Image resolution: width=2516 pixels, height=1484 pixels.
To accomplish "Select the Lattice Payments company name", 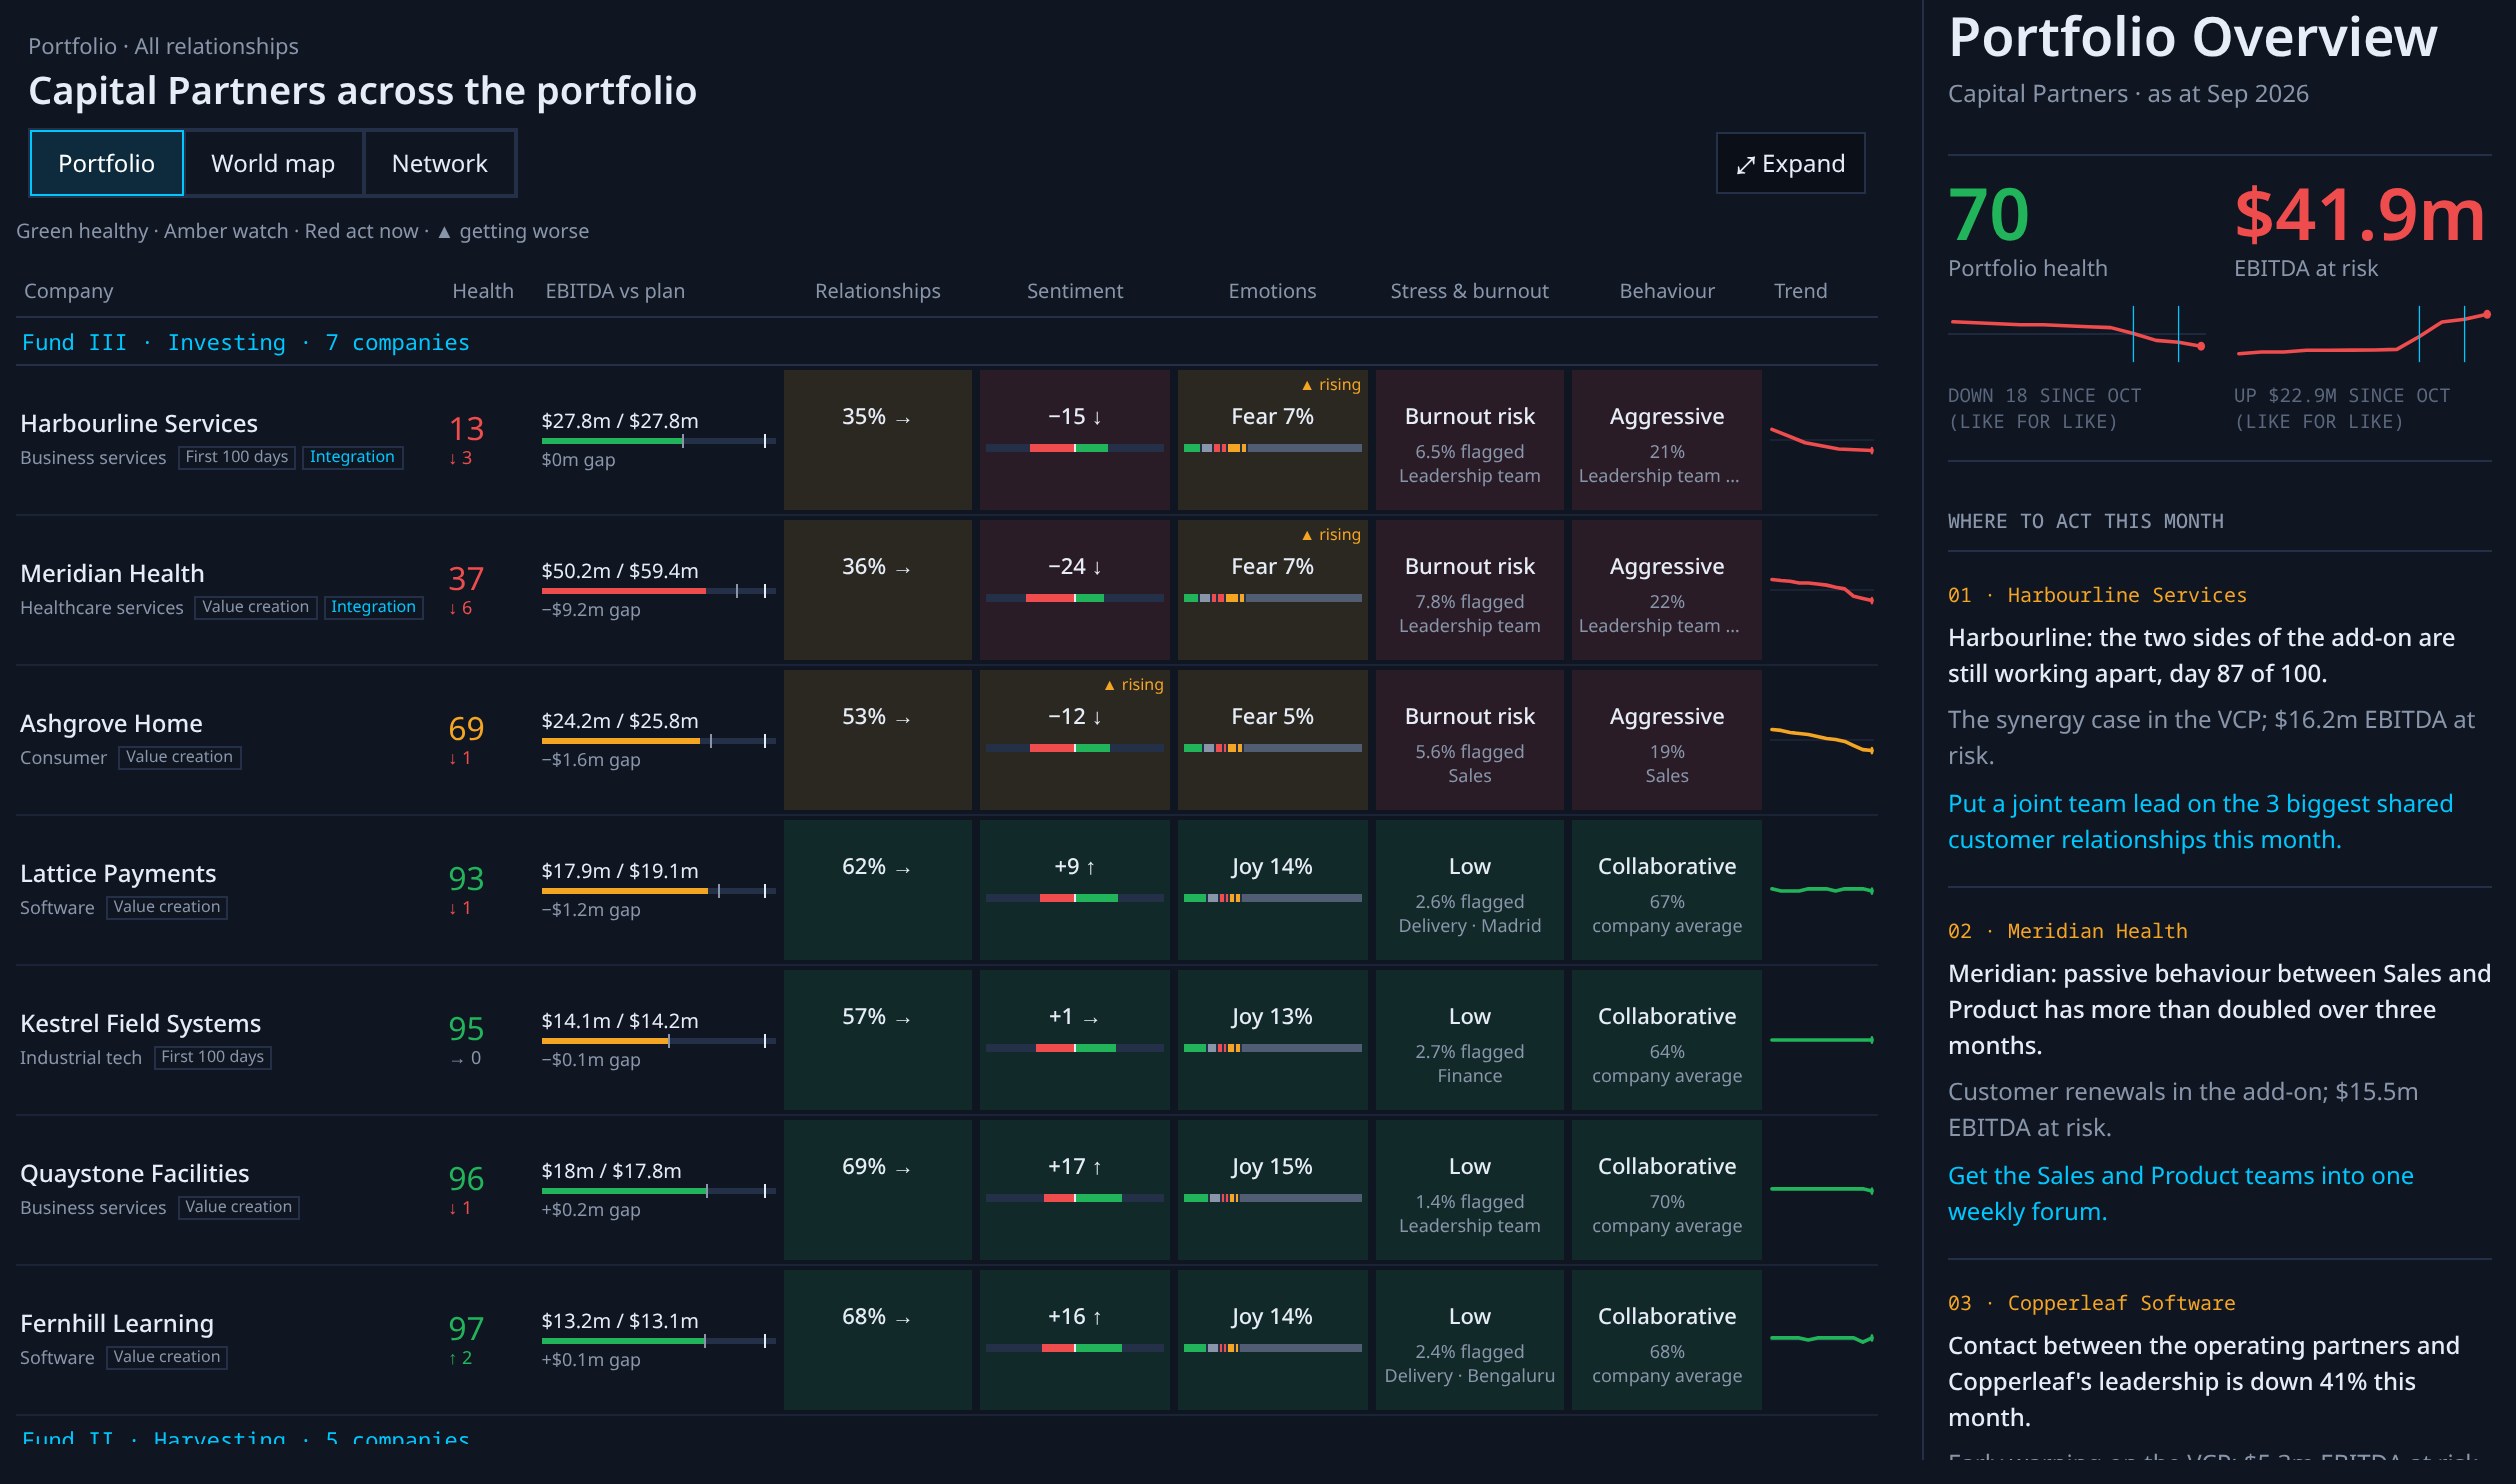I will tap(118, 873).
